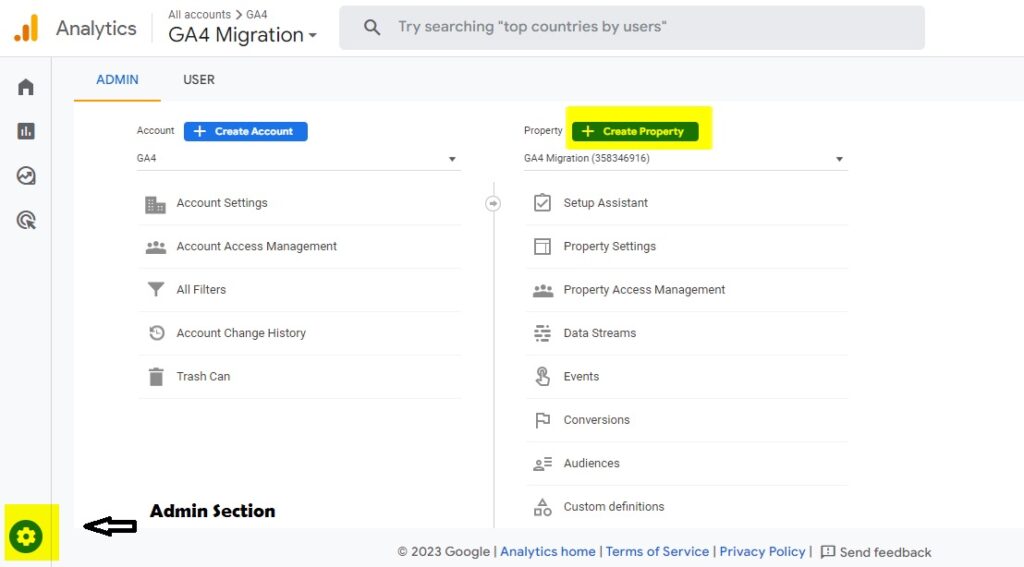Click the Account Settings building icon
Viewport: 1024px width, 567px height.
[155, 204]
